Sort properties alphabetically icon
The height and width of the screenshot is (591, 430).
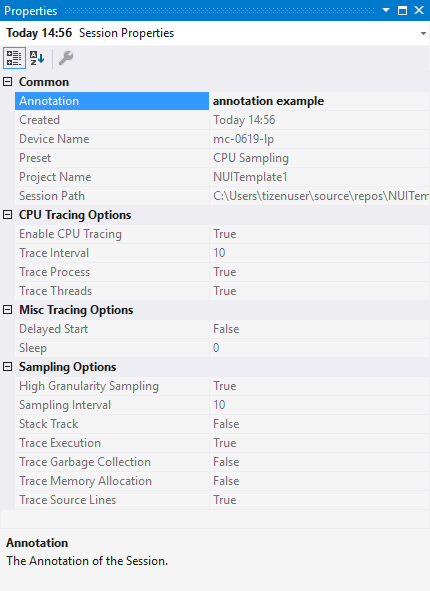(37, 58)
